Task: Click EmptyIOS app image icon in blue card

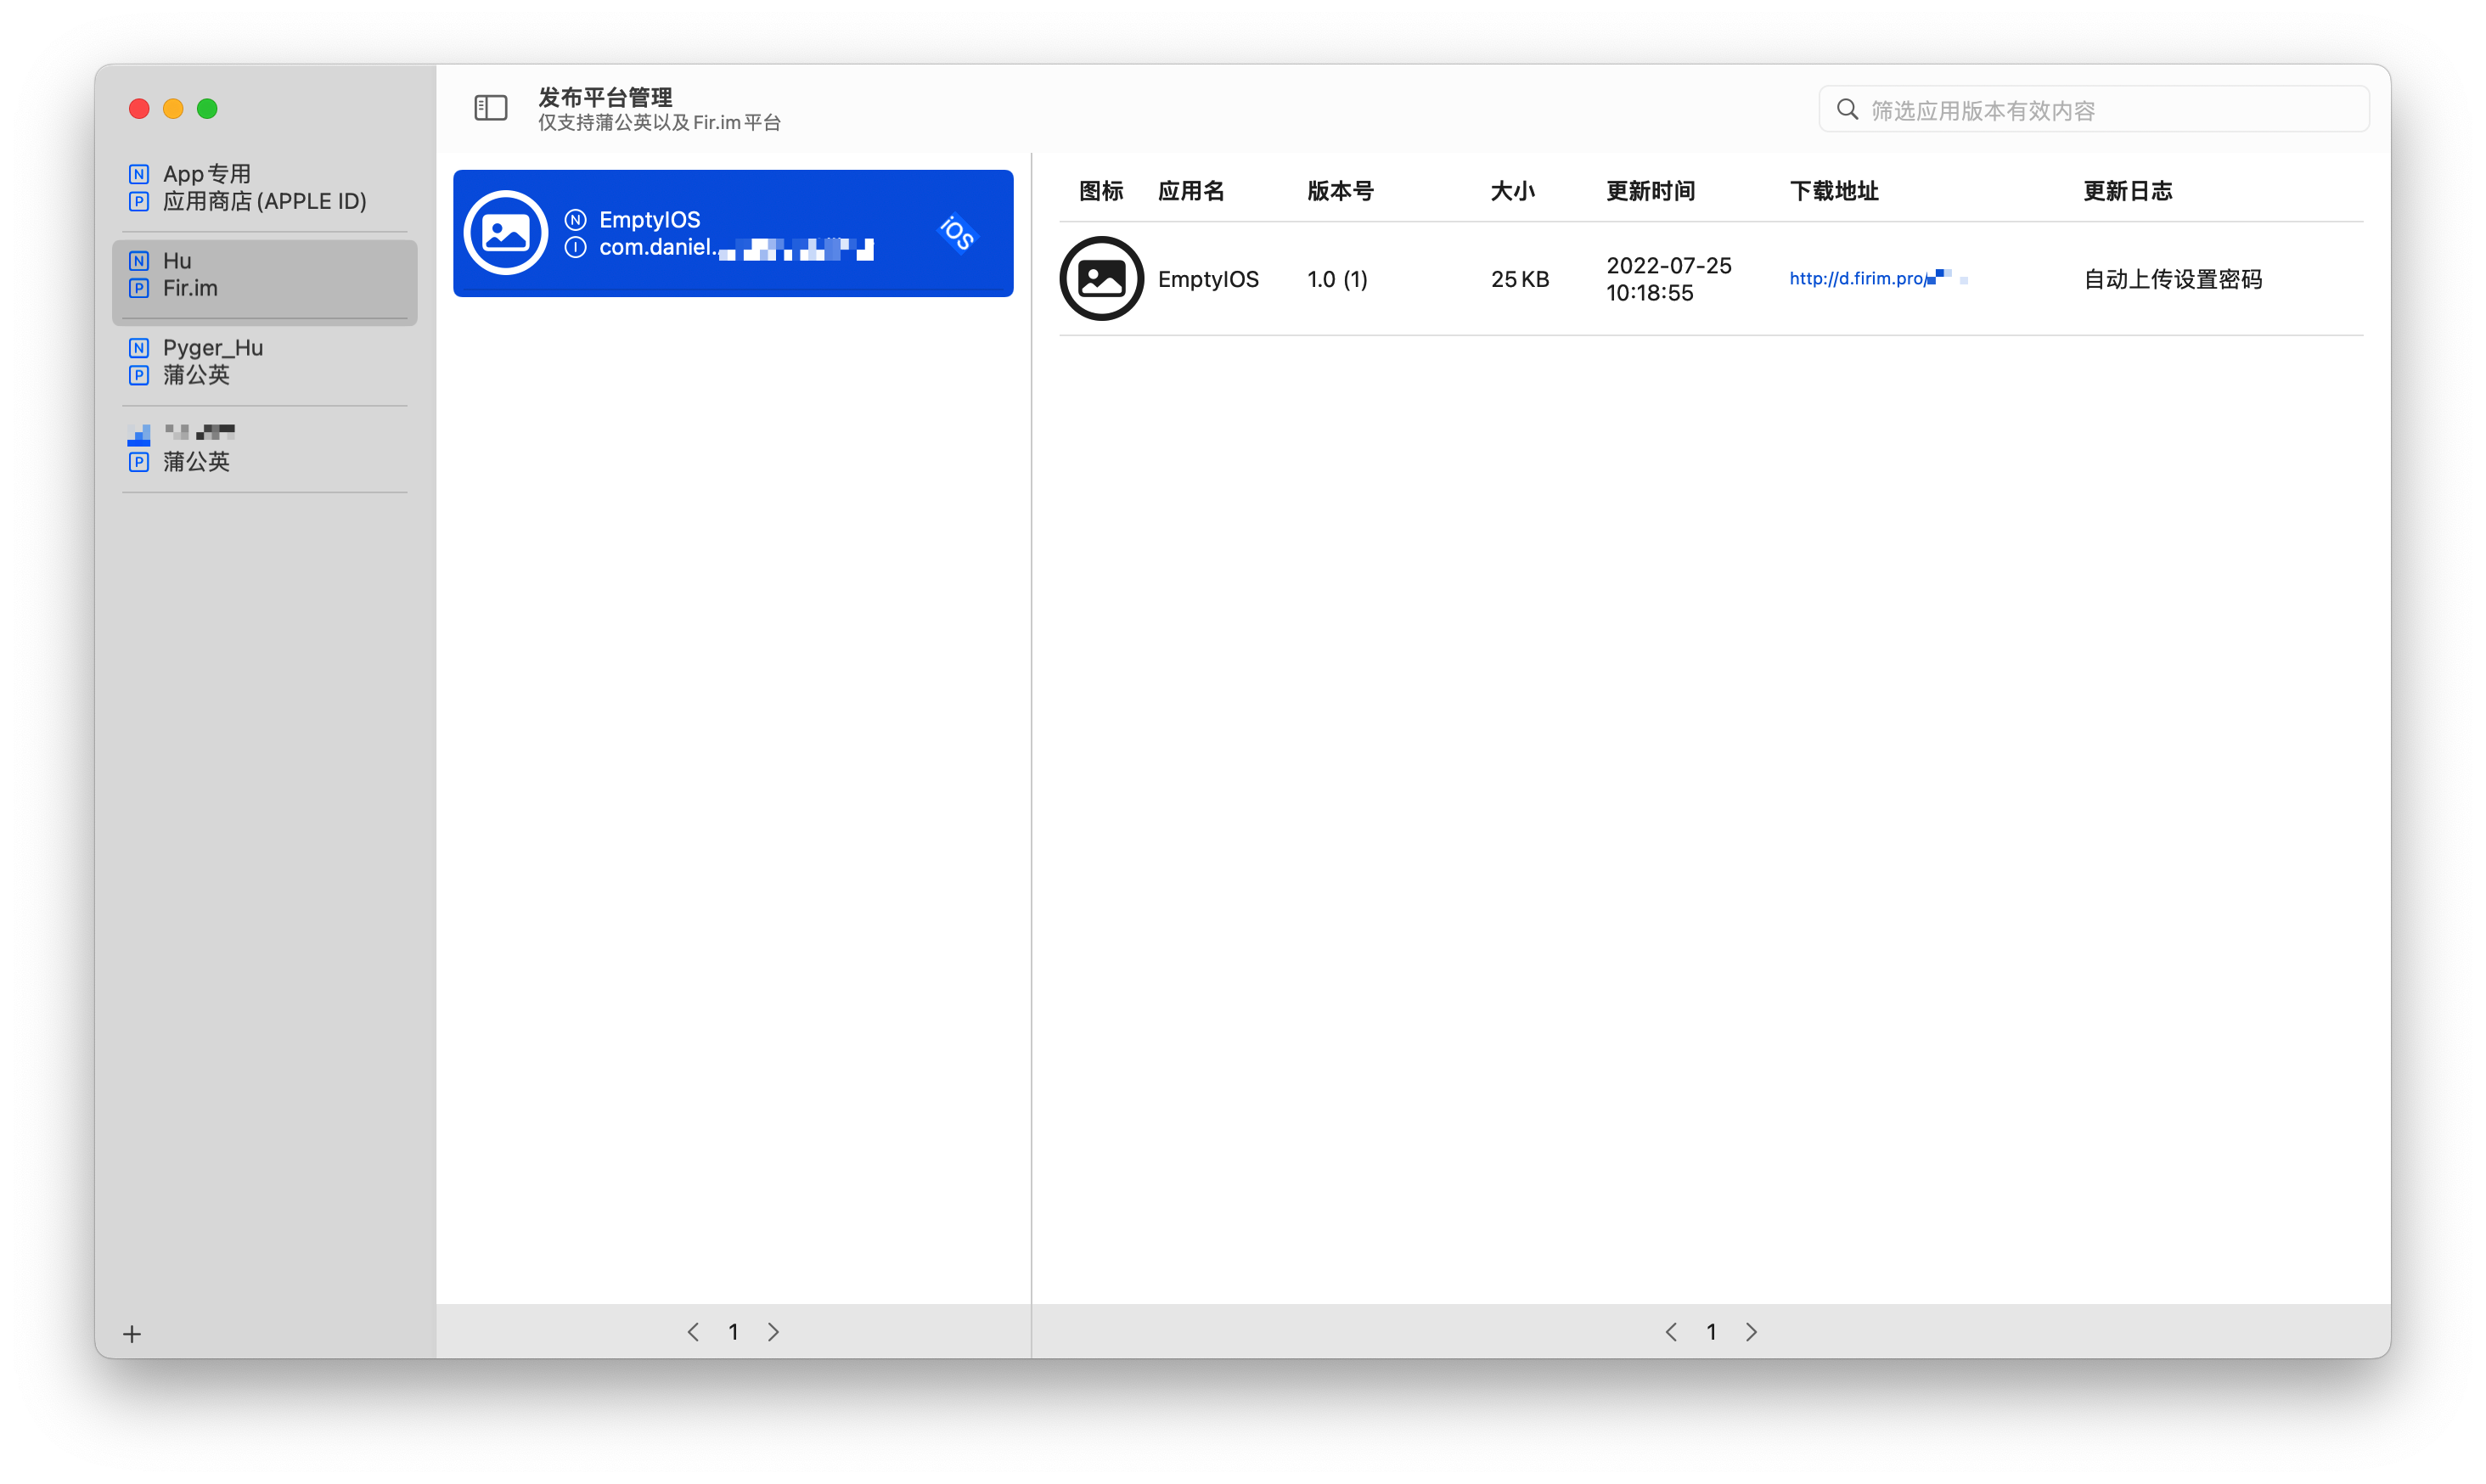Action: tap(506, 233)
